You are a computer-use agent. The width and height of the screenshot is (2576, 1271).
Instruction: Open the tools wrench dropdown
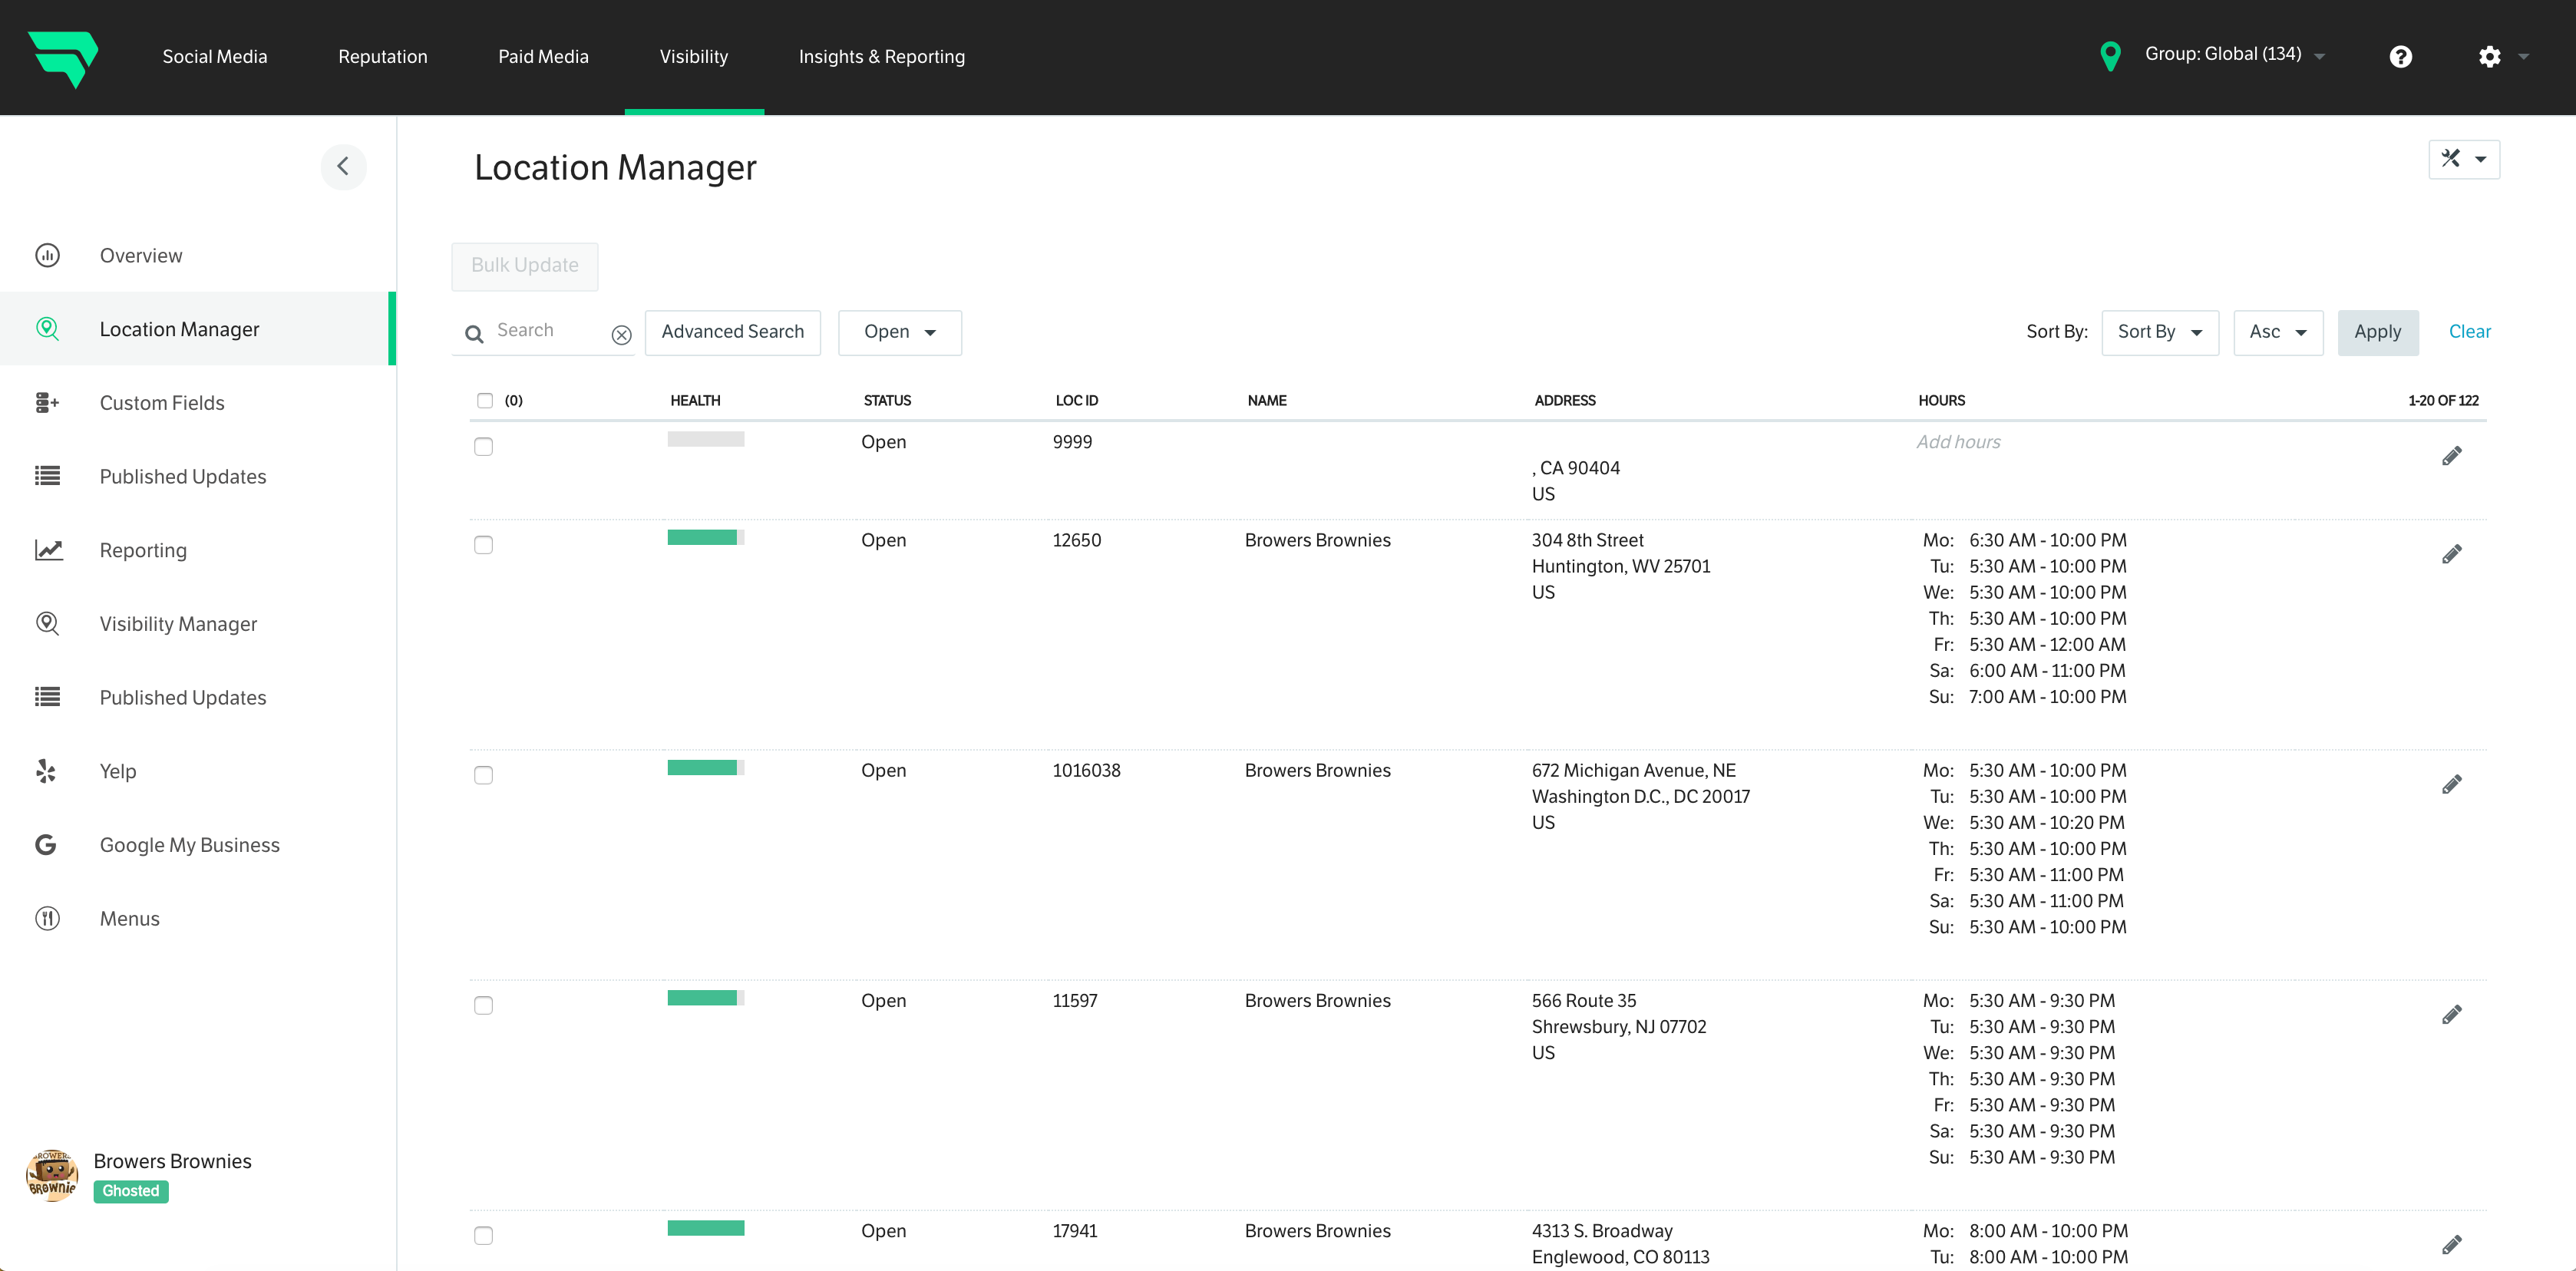(2464, 159)
